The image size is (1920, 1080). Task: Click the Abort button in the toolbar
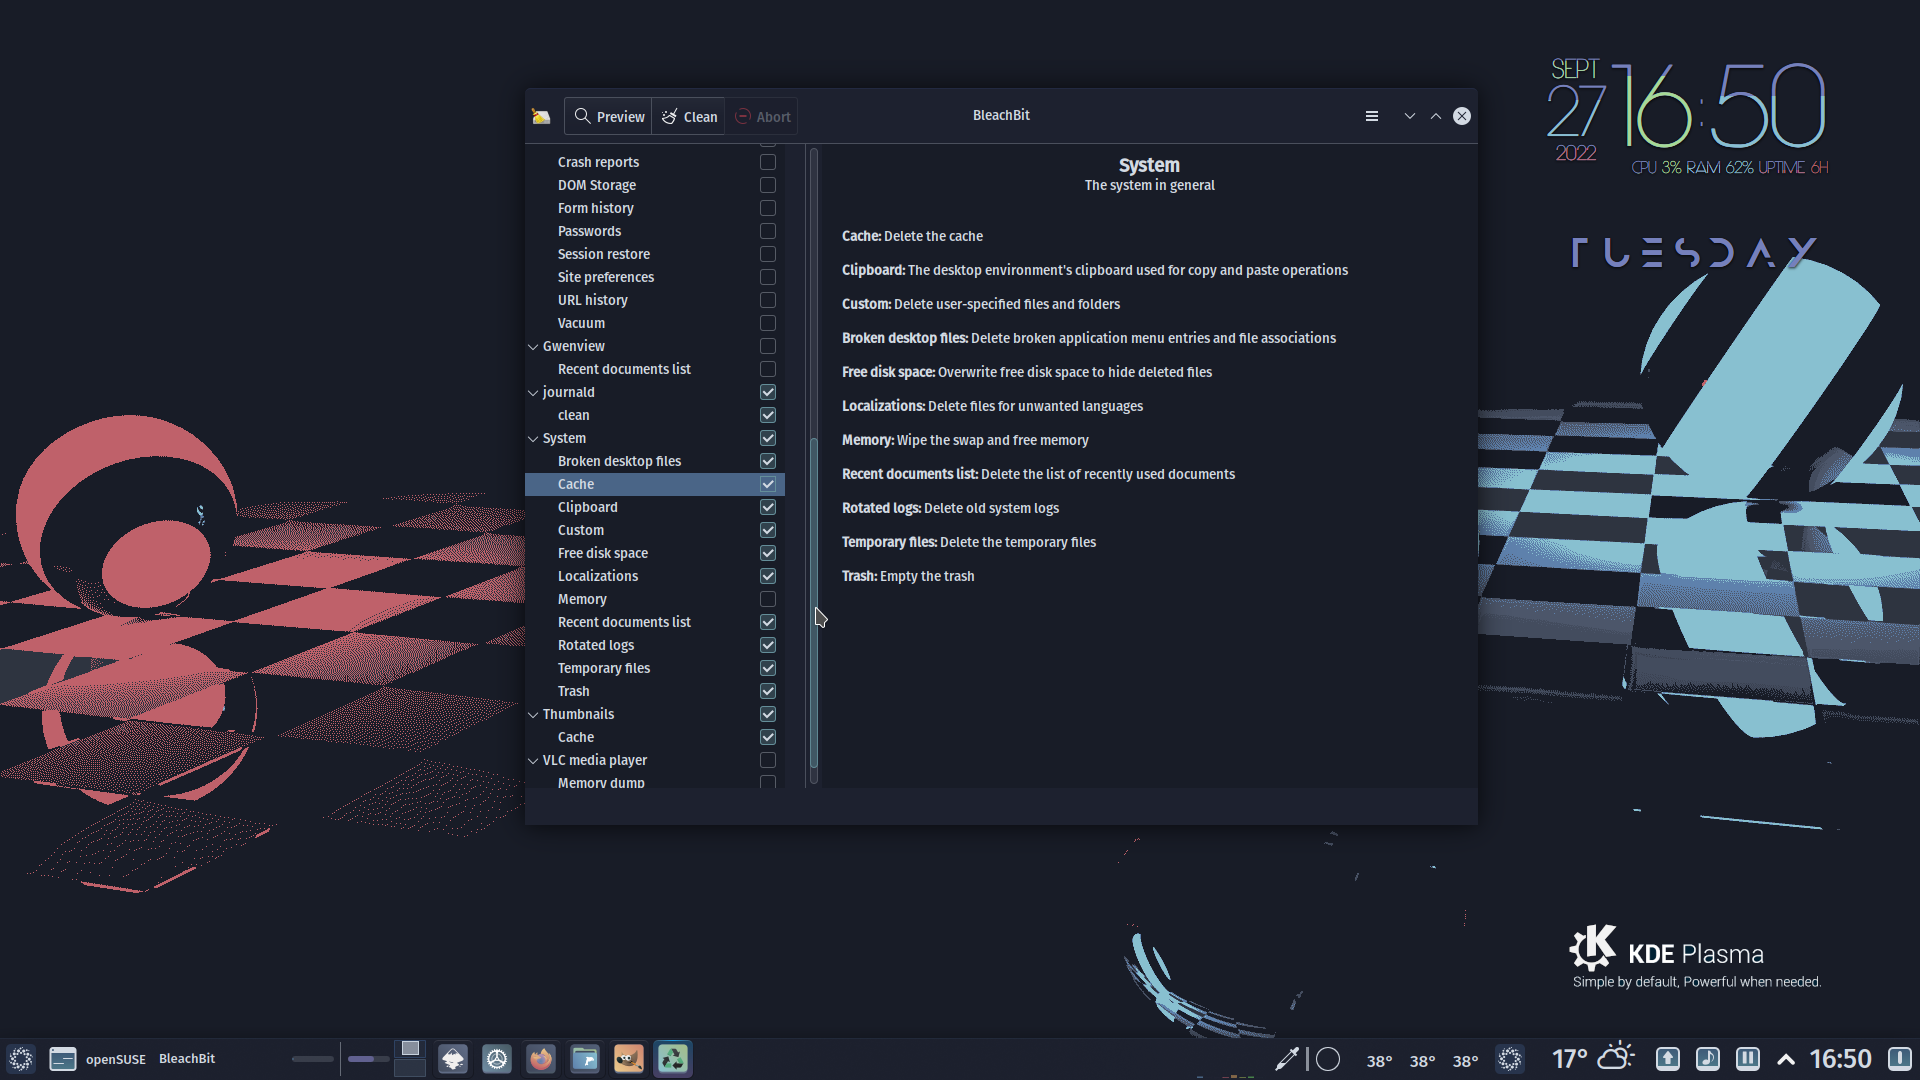point(762,116)
